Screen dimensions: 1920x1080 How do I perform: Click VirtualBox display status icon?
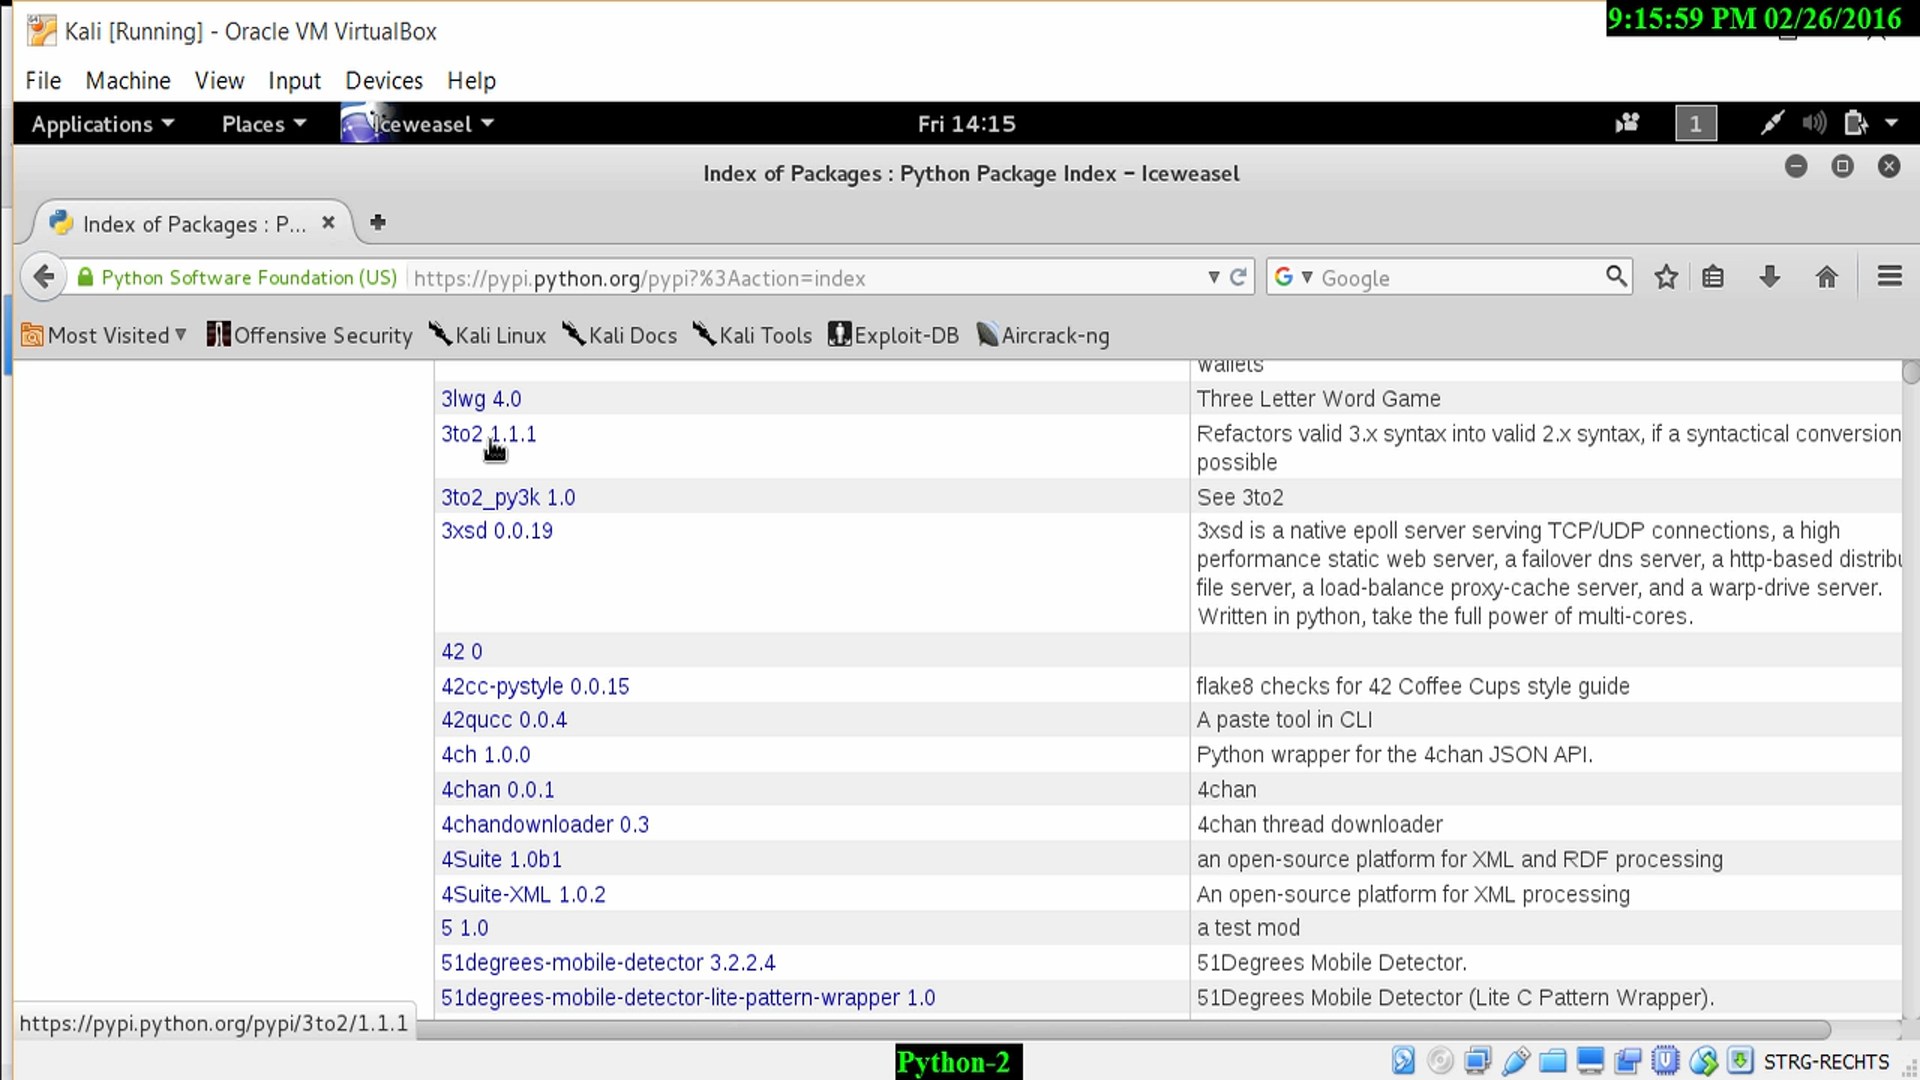(x=1590, y=1061)
